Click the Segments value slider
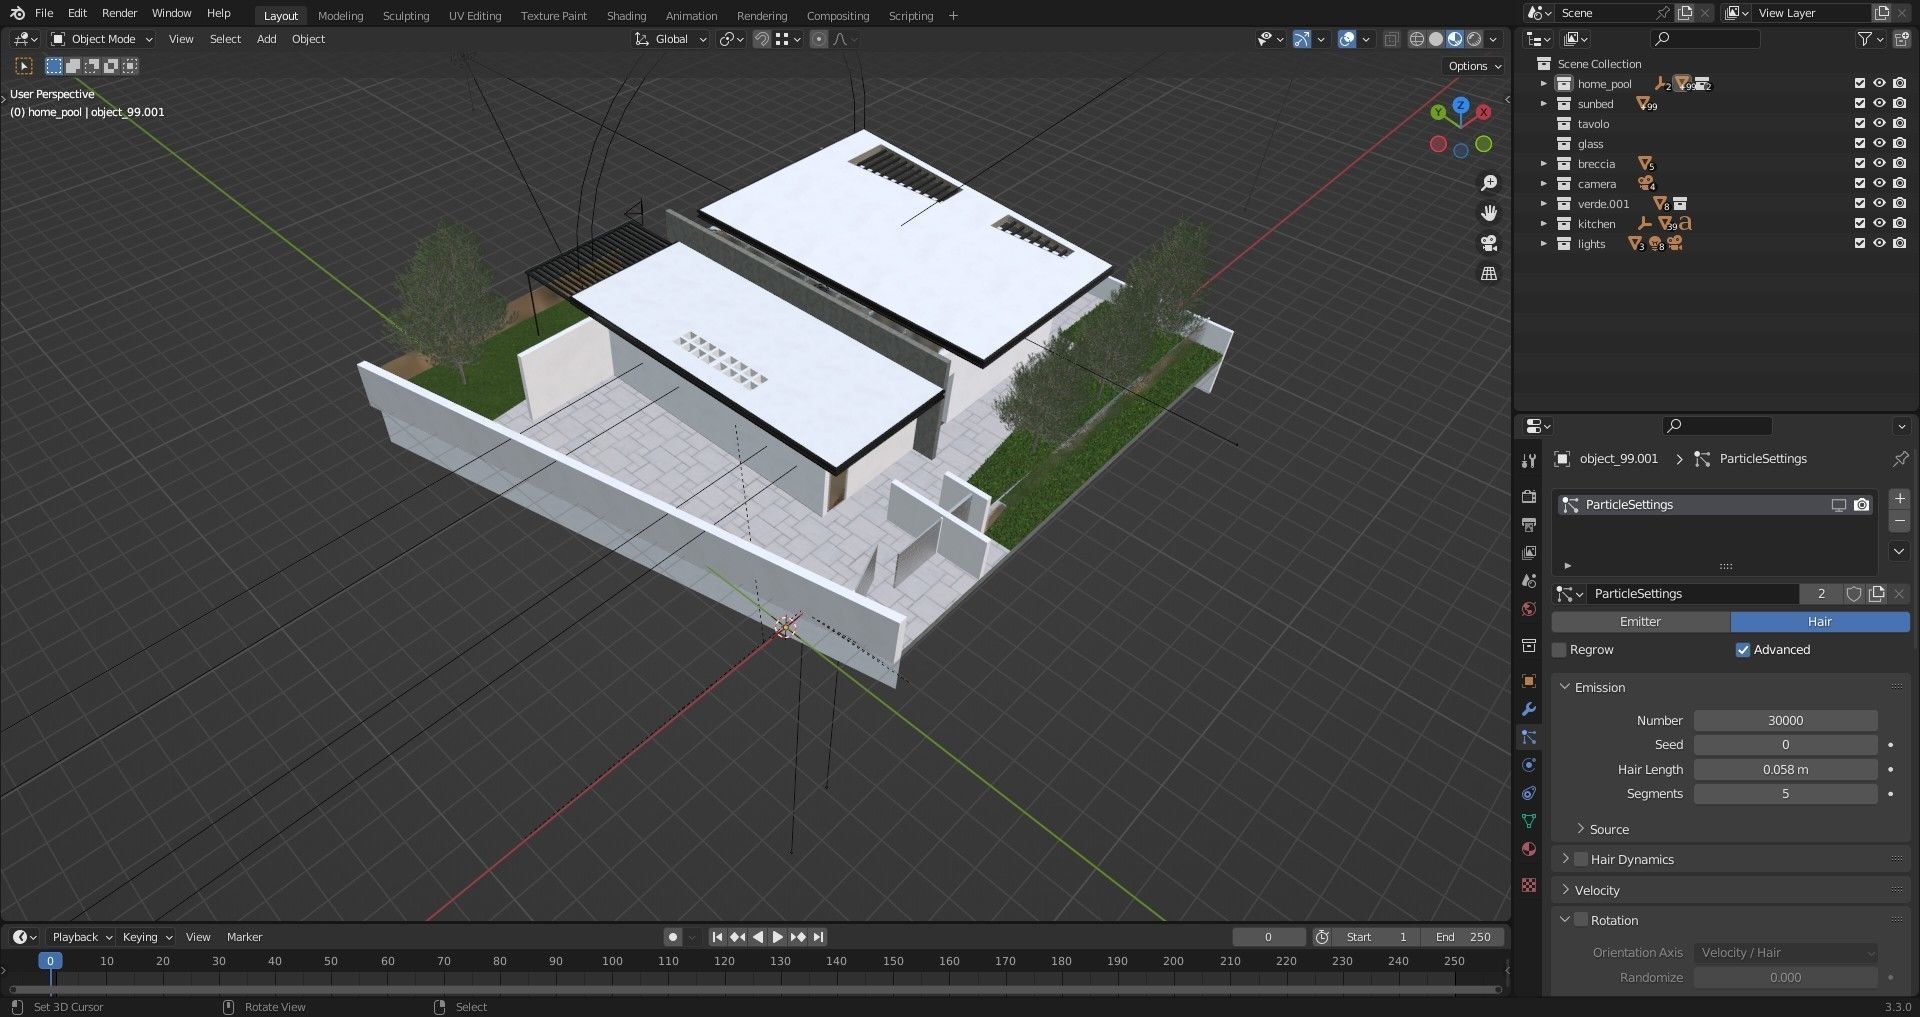The image size is (1920, 1017). (x=1785, y=794)
